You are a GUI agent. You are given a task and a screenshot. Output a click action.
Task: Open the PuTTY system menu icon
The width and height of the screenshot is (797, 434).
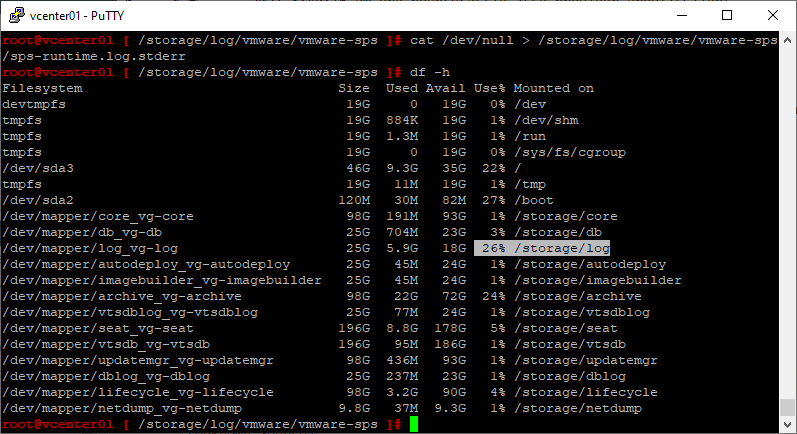click(x=14, y=15)
